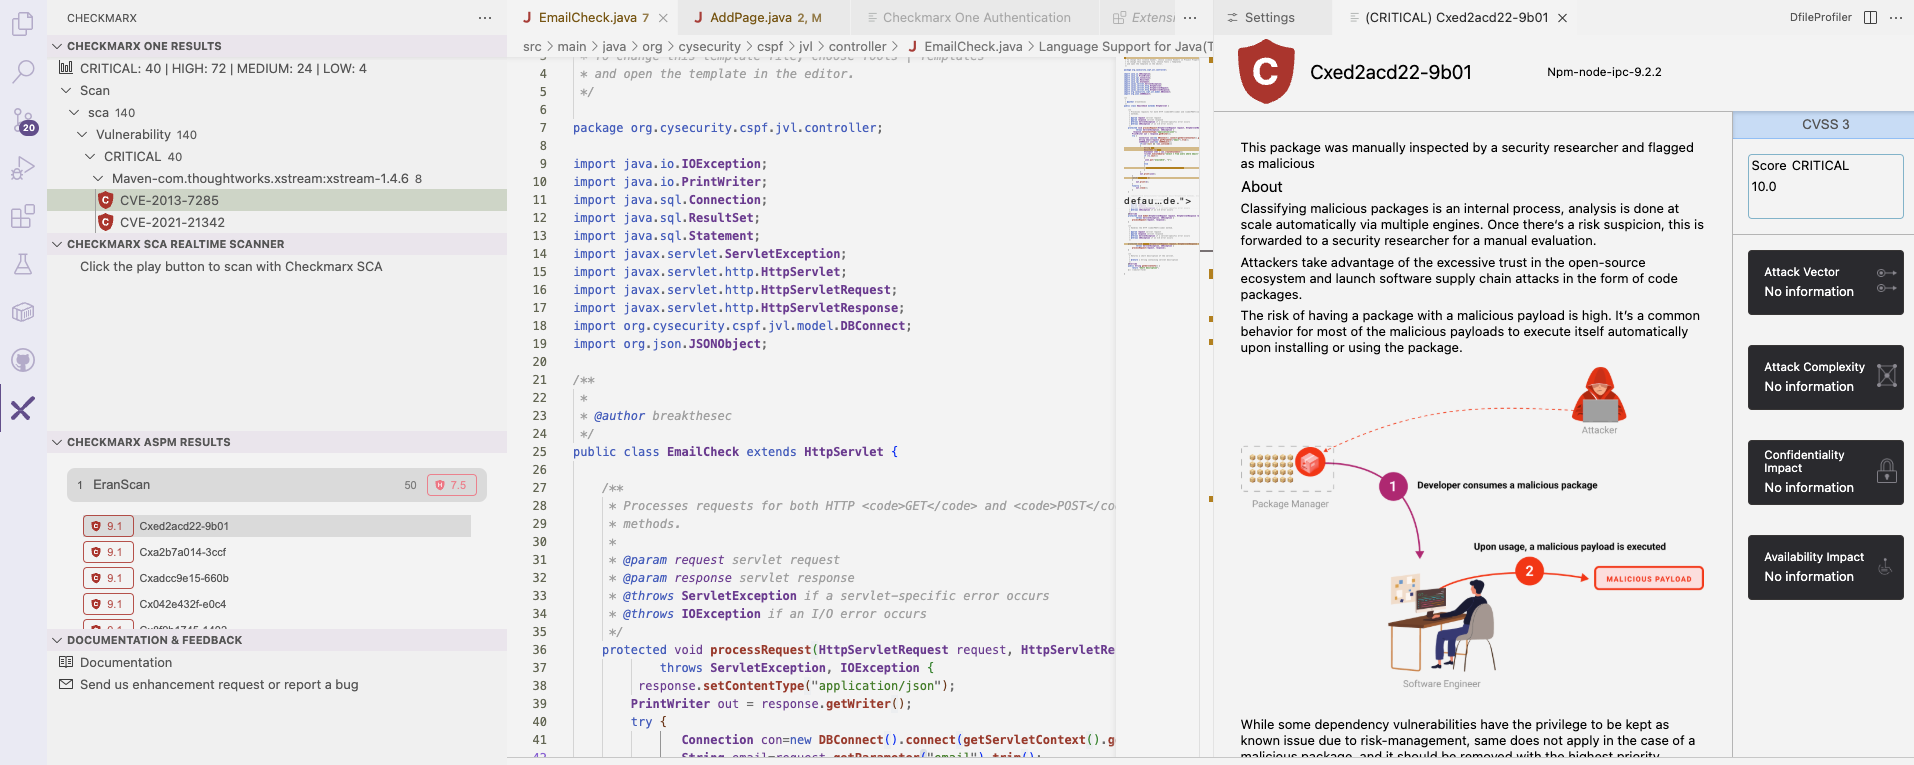This screenshot has height=765, width=1914.
Task: Open the Search view icon
Action: click(22, 71)
